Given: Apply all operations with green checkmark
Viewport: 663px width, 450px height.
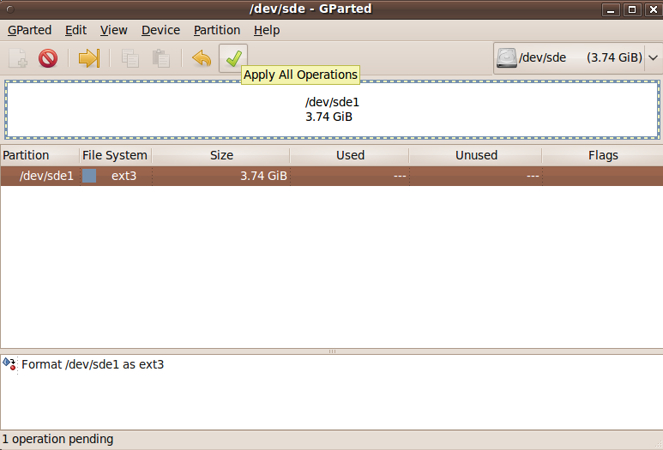Looking at the screenshot, I should [x=233, y=58].
